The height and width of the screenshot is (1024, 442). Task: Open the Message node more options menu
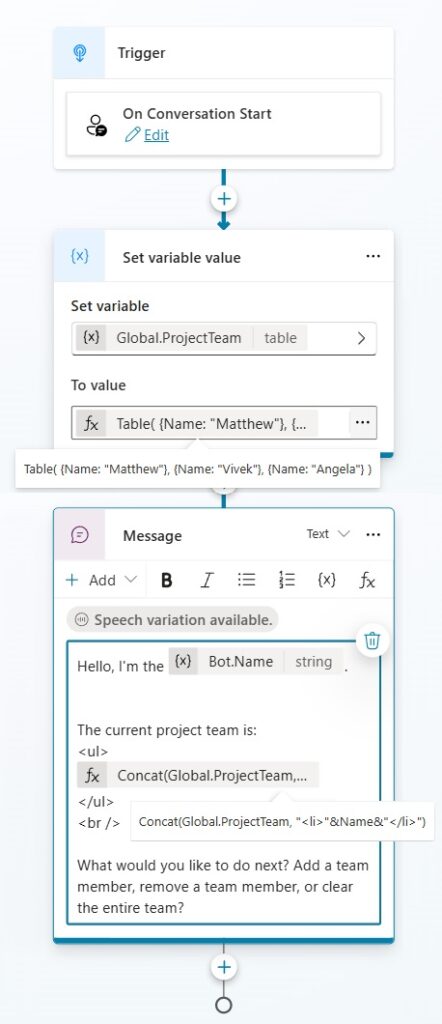[373, 535]
